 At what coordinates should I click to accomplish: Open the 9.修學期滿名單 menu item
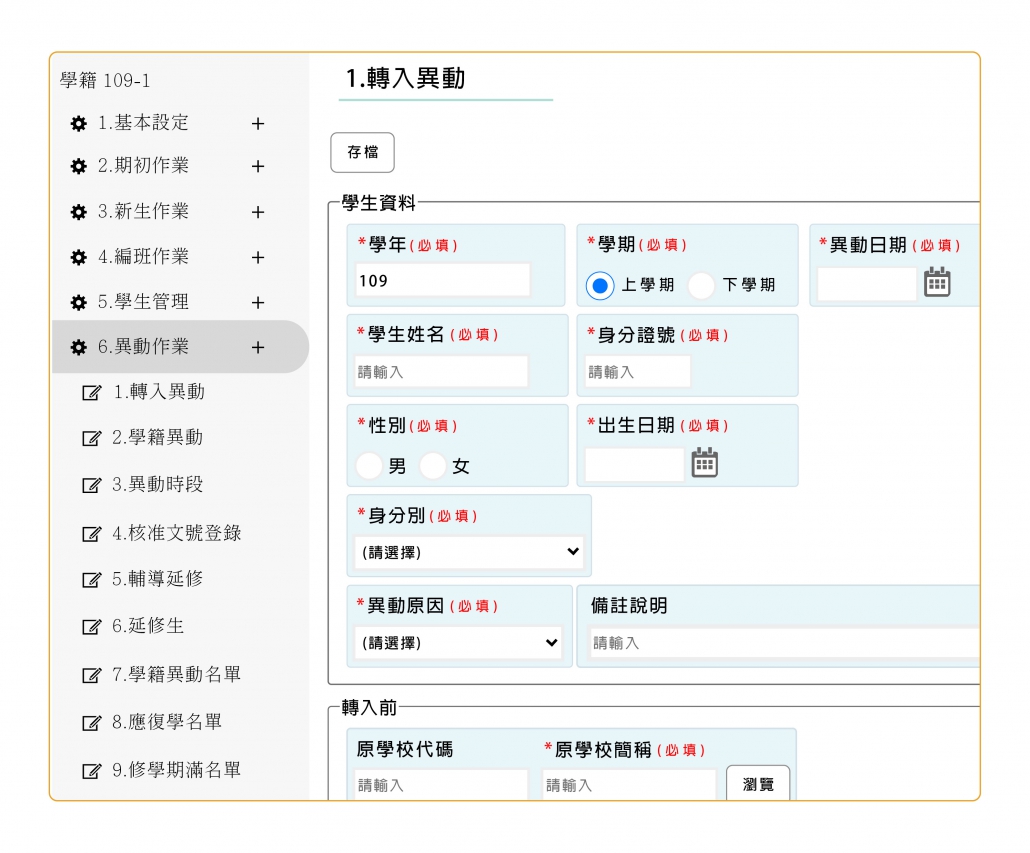pos(176,770)
